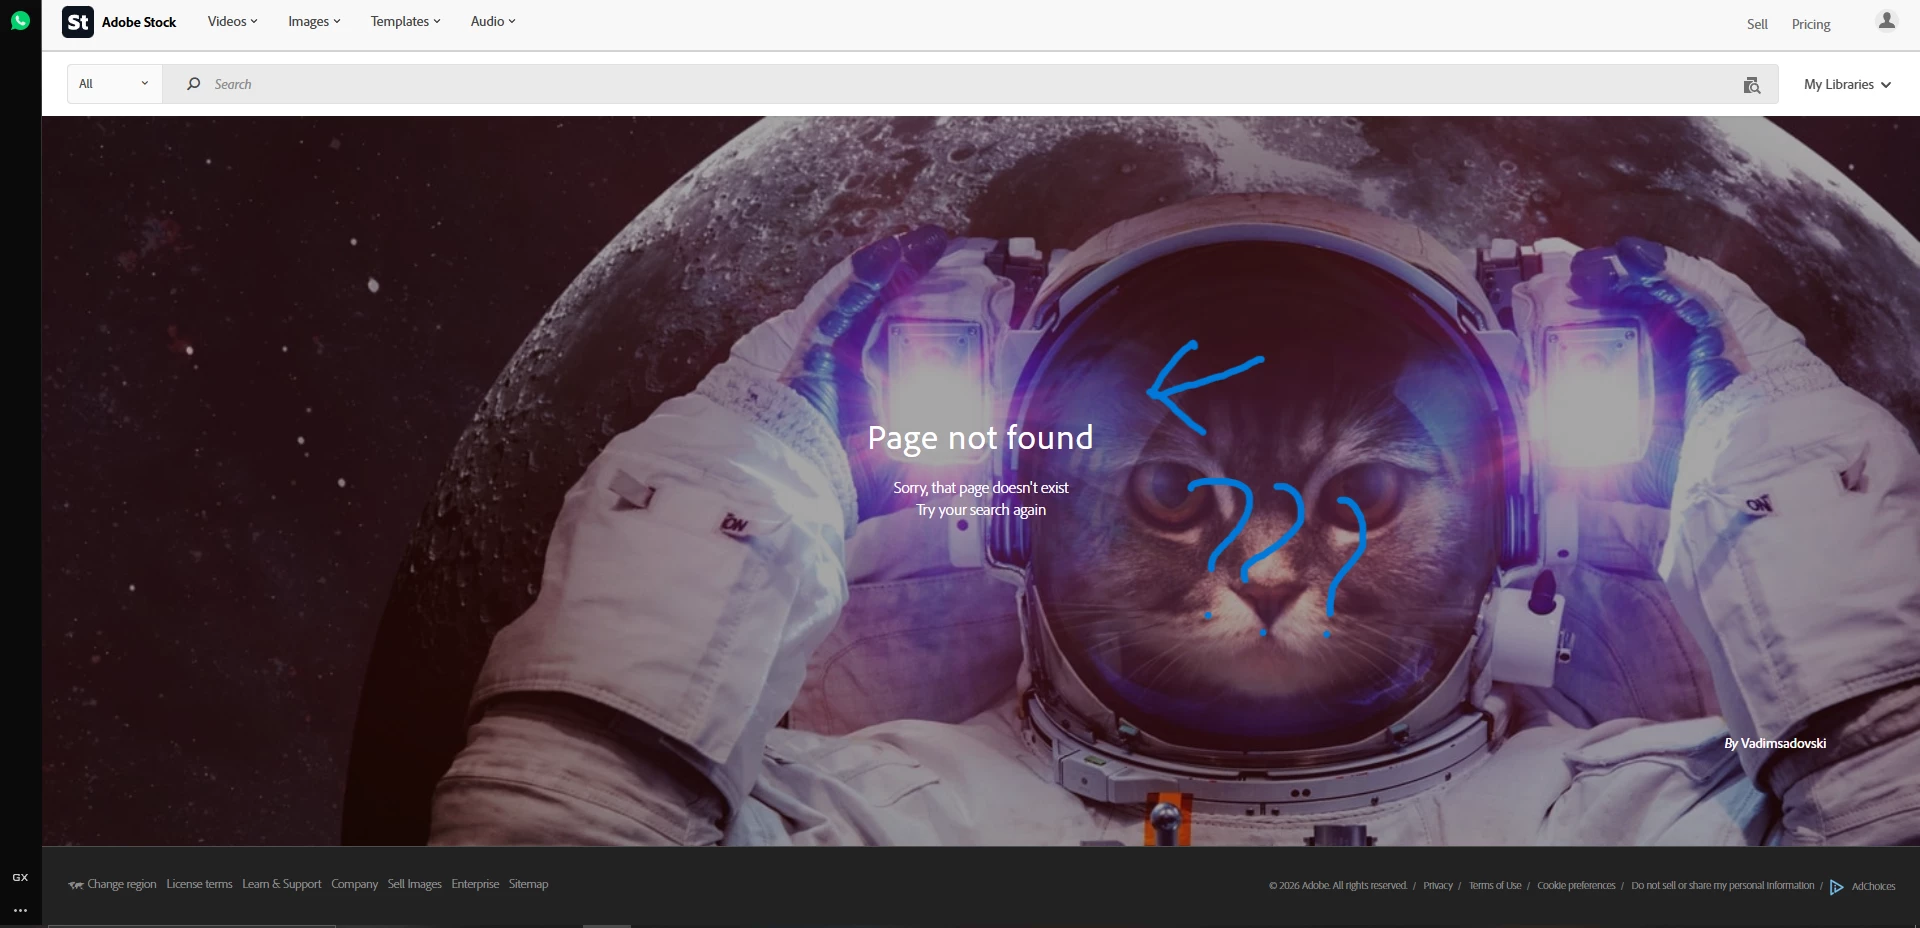Image resolution: width=1920 pixels, height=928 pixels.
Task: Click the AdChoices text link
Action: pos(1873,886)
